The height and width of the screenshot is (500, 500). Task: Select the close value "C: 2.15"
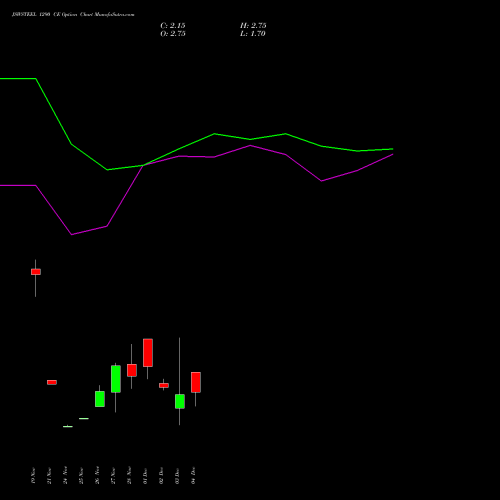173,26
